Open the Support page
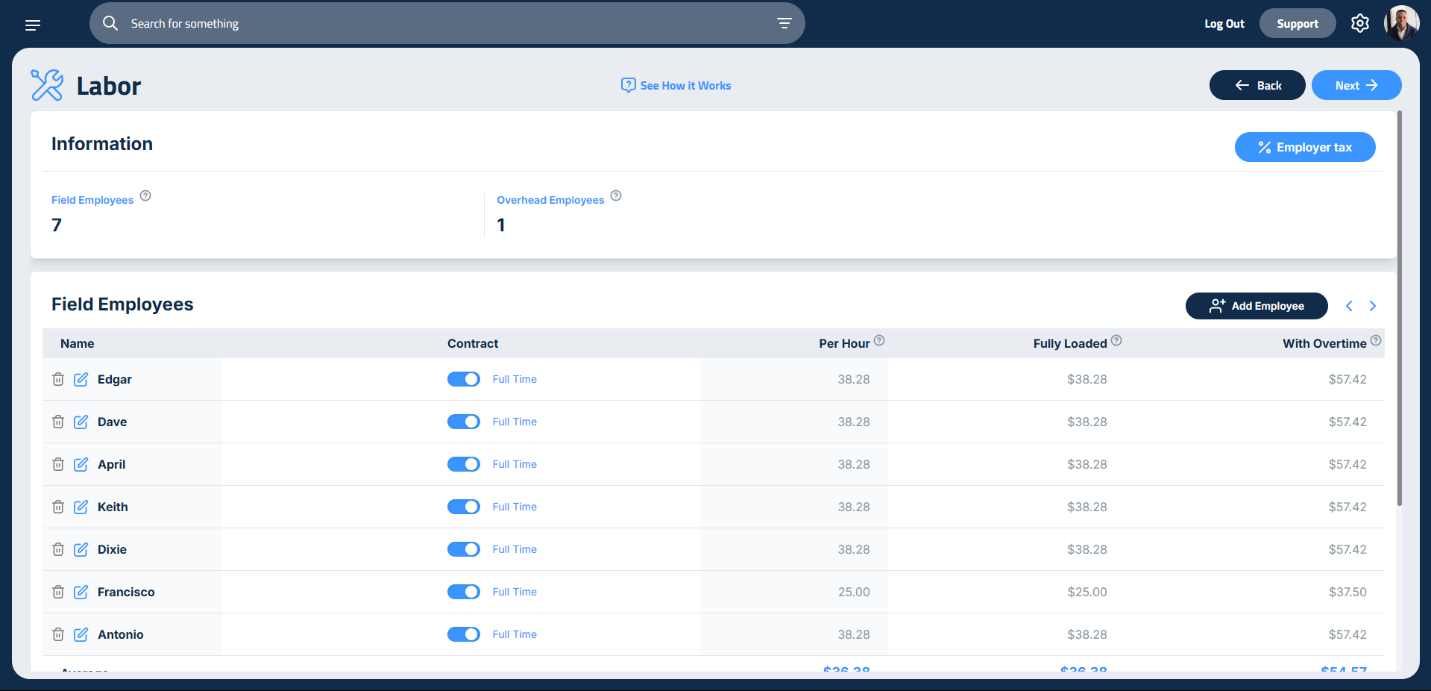This screenshot has width=1431, height=691. coord(1297,24)
